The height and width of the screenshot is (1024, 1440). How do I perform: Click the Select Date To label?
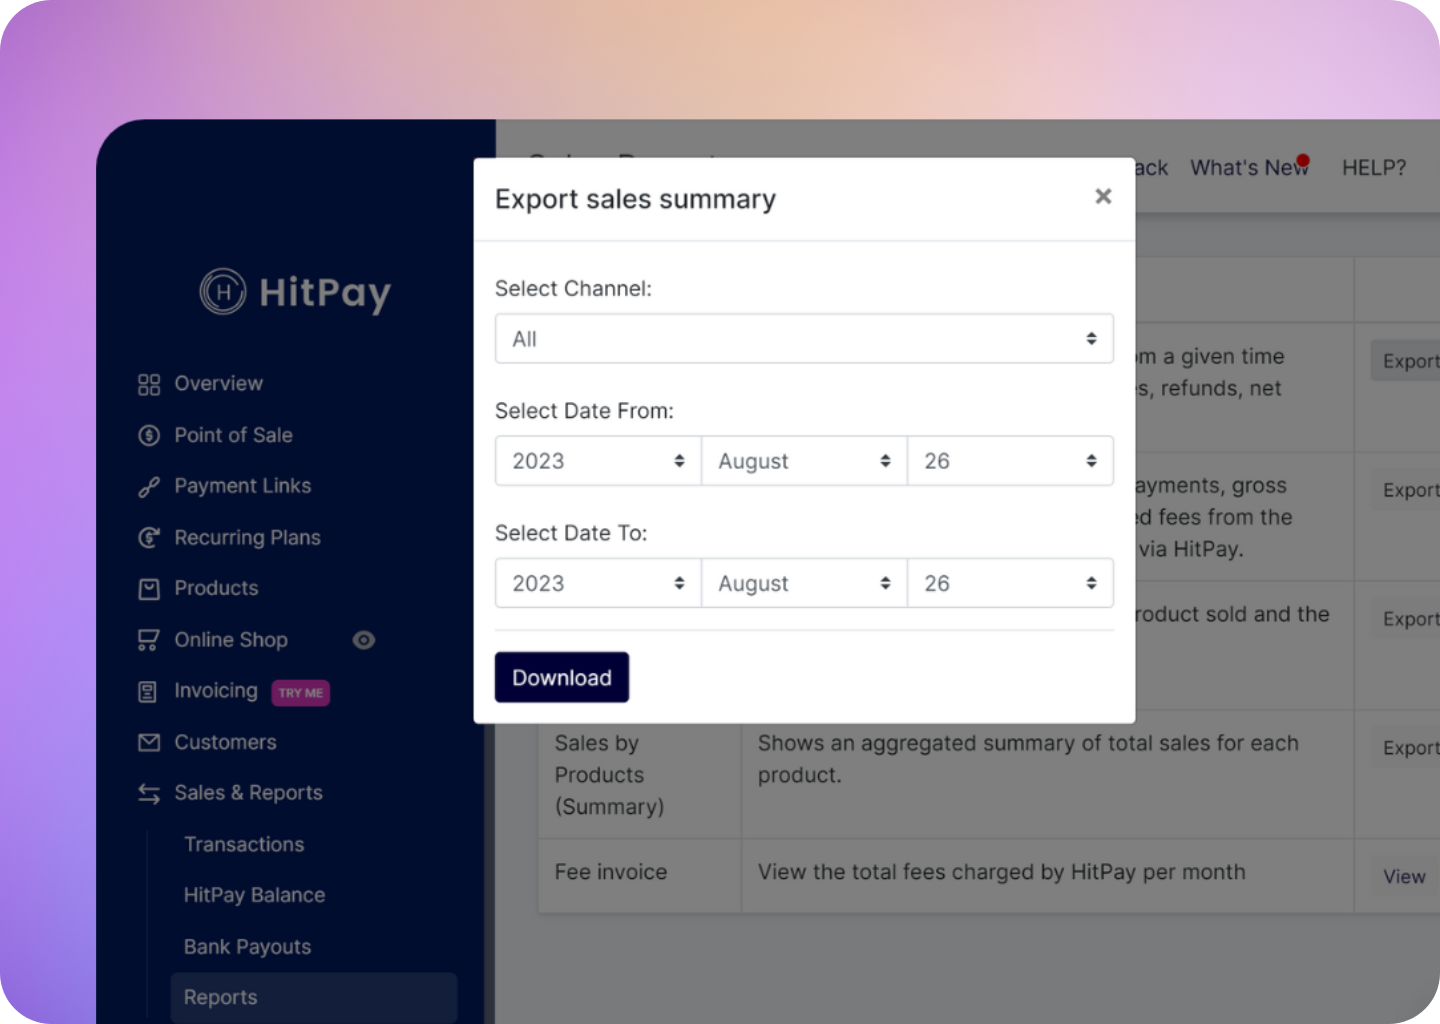click(x=571, y=533)
